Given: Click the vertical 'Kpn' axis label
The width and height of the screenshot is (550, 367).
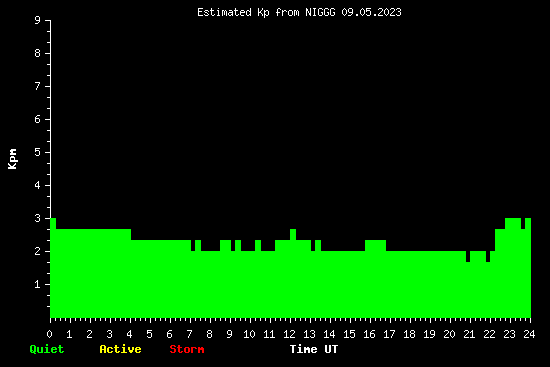Looking at the screenshot, I should point(12,159).
